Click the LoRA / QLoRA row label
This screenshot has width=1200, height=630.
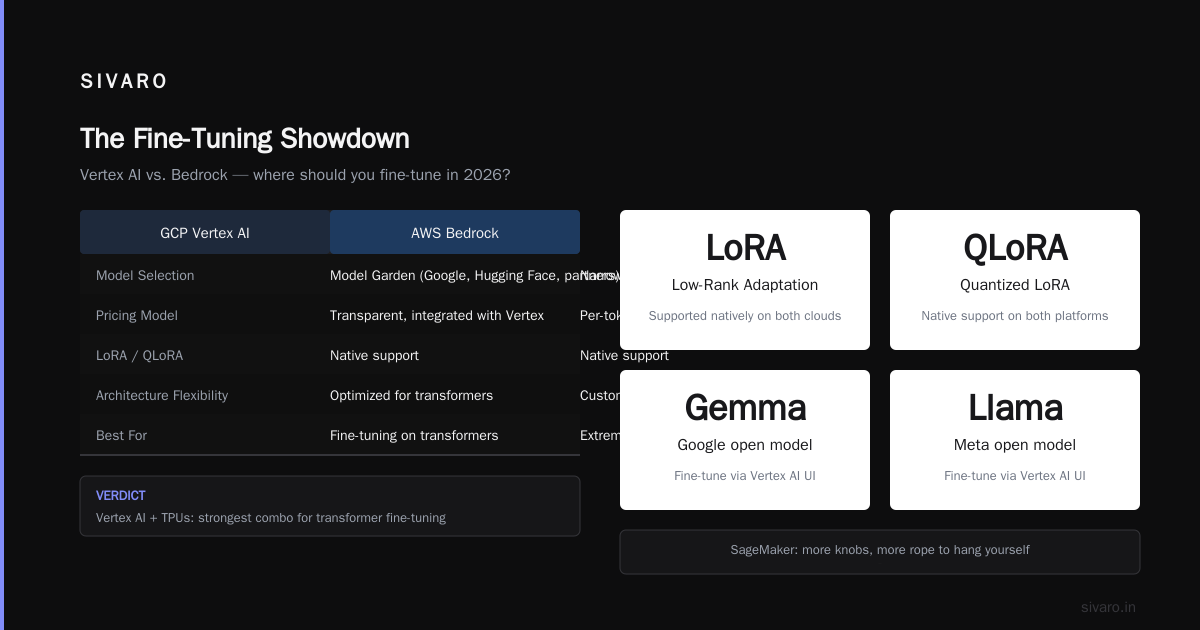tap(140, 355)
